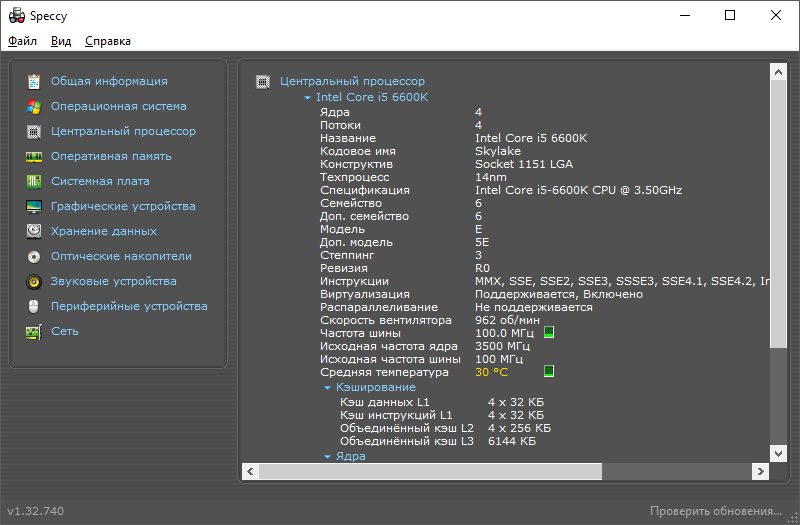Open Оптические накопители section
Viewport: 800px width, 525px height.
click(x=121, y=256)
